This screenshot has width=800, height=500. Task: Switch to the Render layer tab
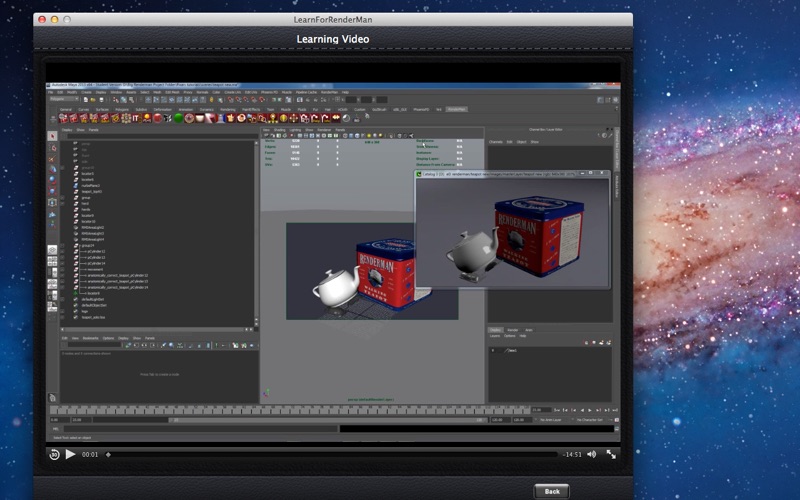[x=512, y=330]
